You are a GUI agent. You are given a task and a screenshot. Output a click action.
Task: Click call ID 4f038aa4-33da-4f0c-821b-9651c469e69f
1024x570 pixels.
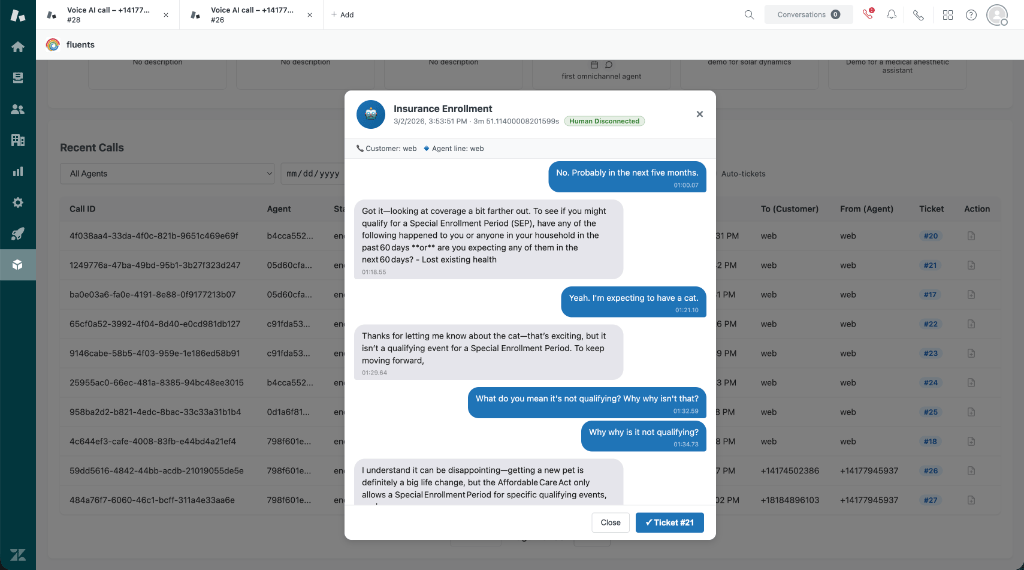click(x=153, y=236)
